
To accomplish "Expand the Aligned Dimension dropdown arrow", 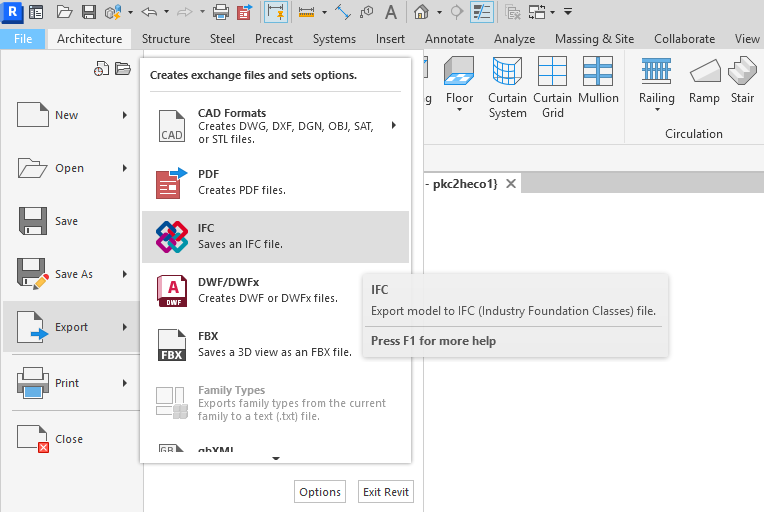I will 324,12.
